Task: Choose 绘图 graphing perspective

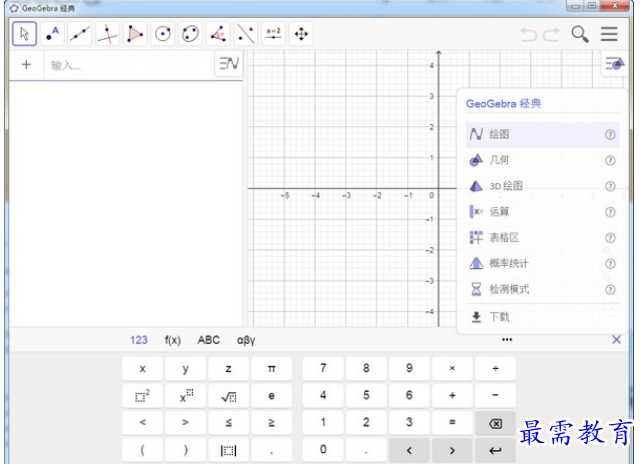Action: (542, 134)
